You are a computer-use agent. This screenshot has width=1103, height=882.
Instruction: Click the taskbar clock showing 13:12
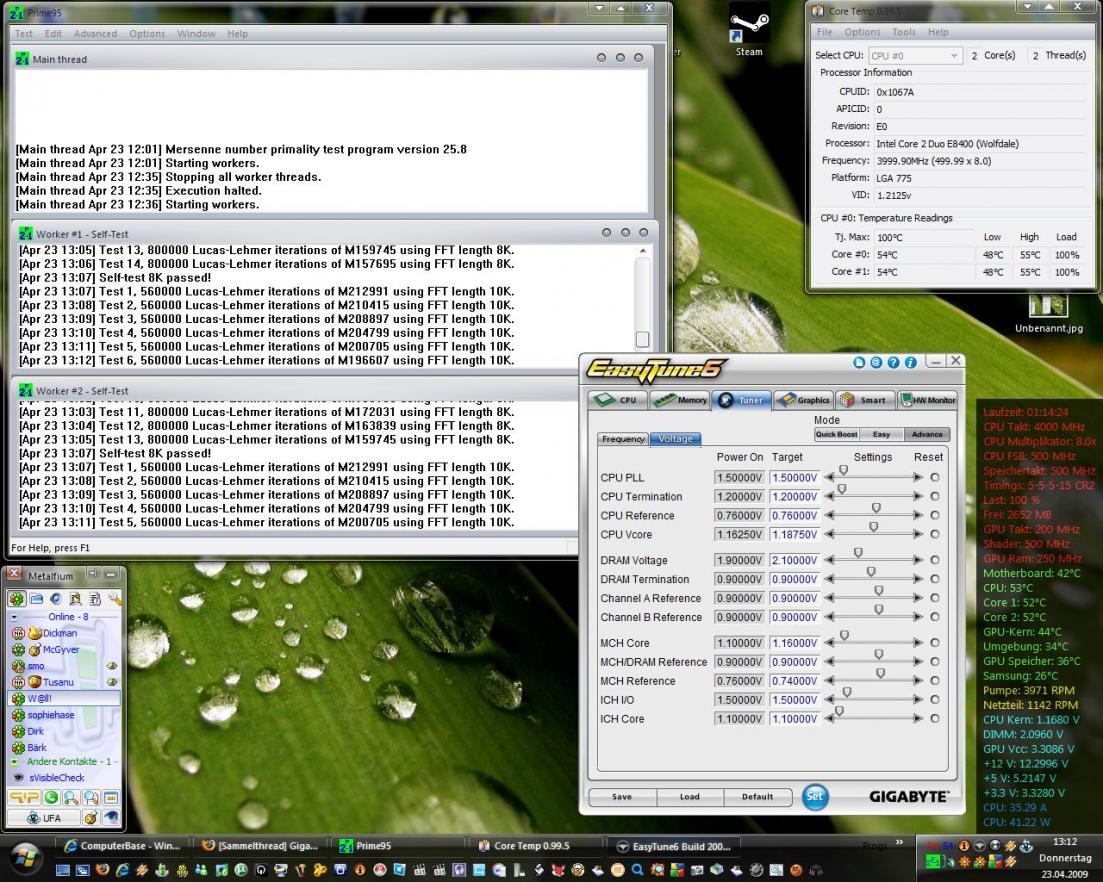pyautogui.click(x=1065, y=842)
